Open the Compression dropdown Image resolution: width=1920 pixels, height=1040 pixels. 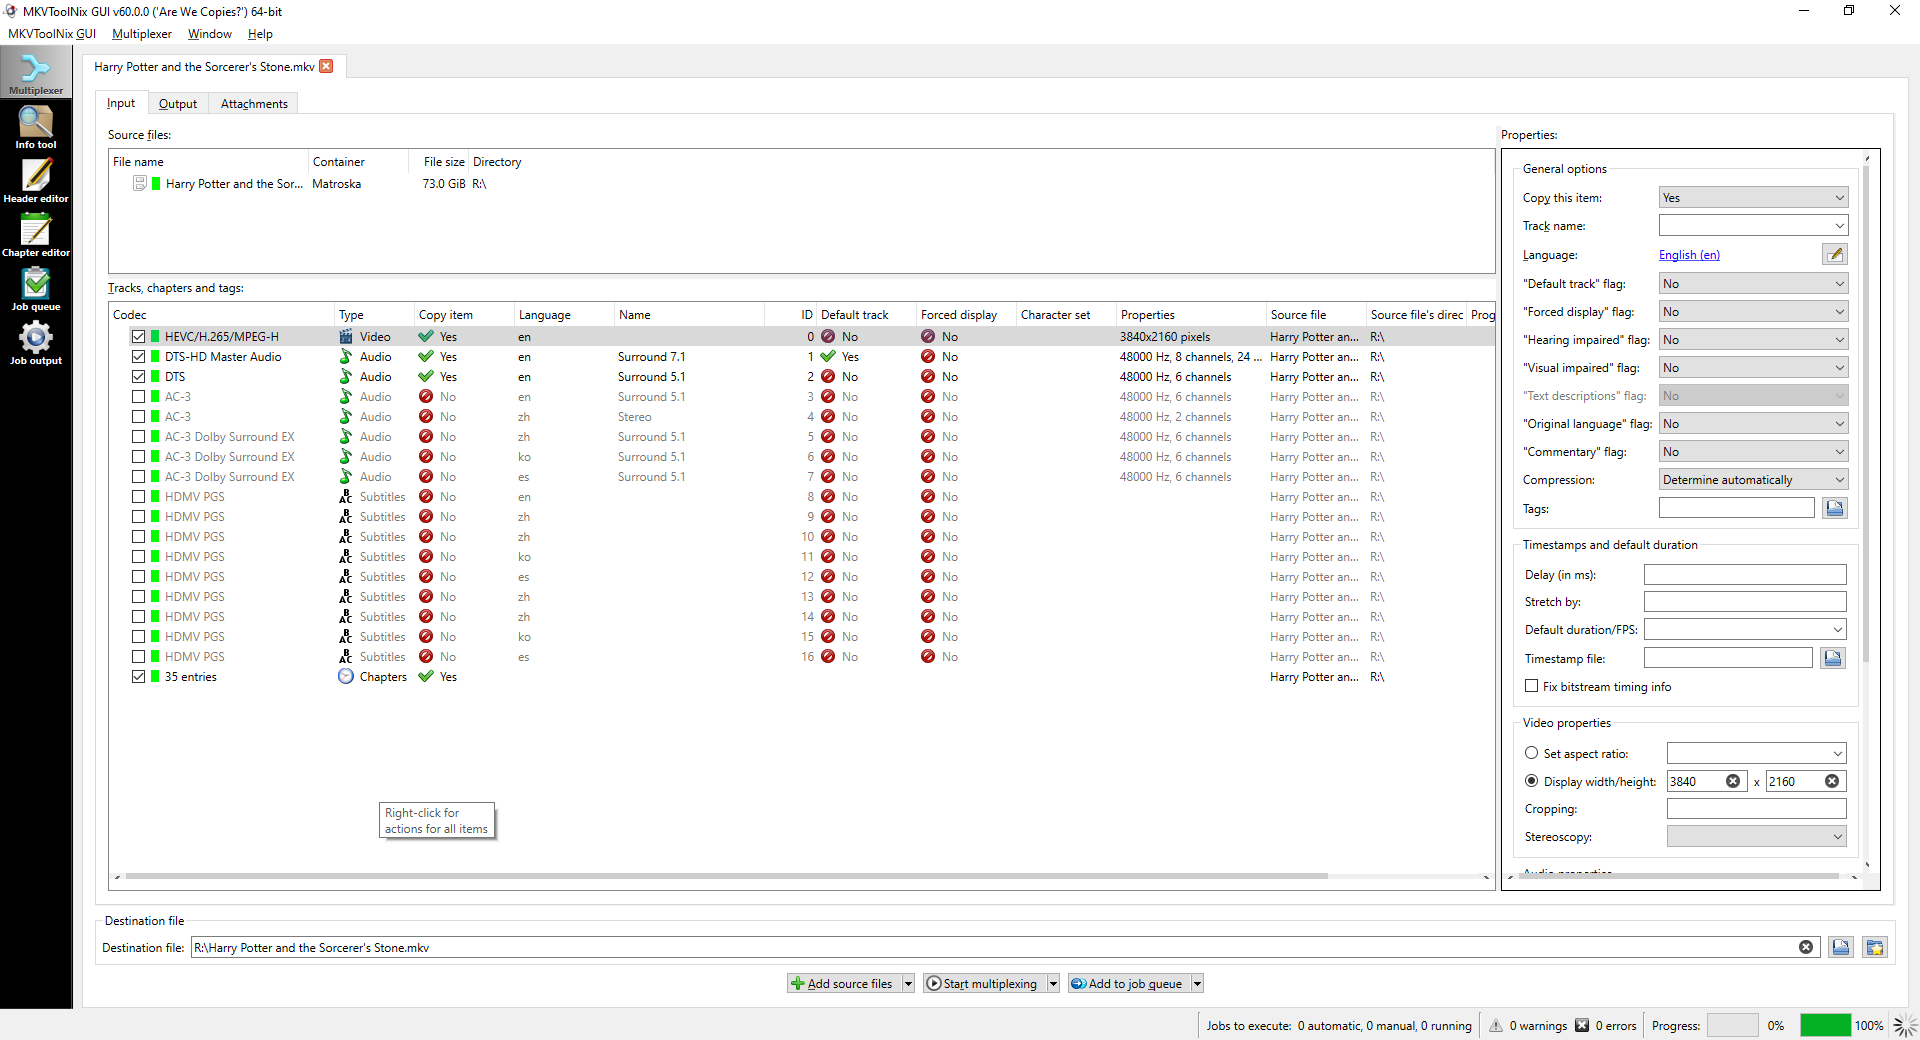[1753, 480]
